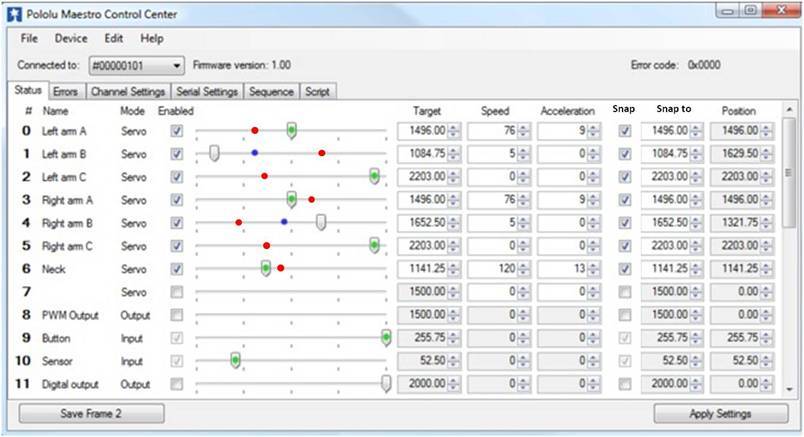Enable channel 7 servo checkbox
The height and width of the screenshot is (437, 804).
pyautogui.click(x=177, y=292)
